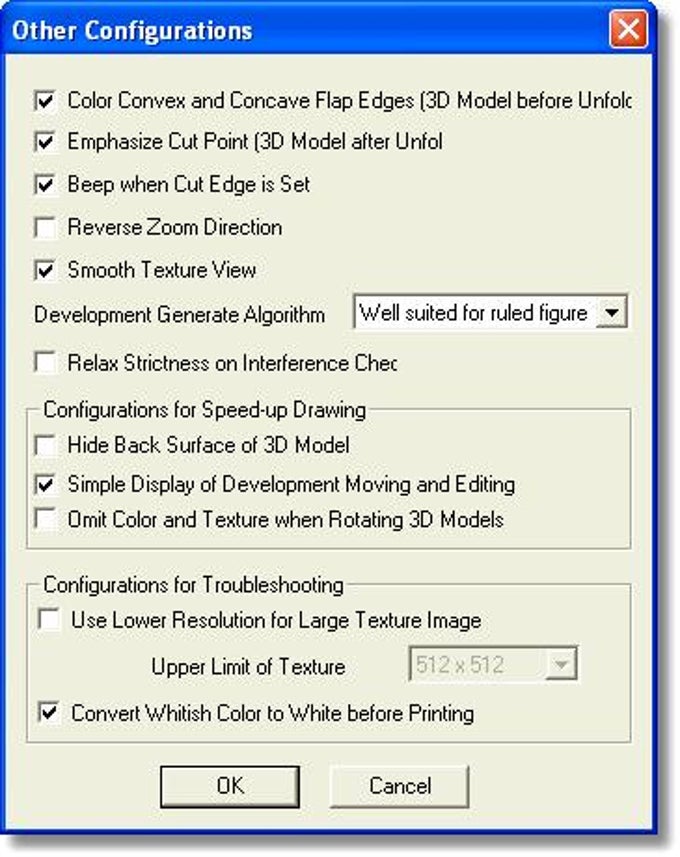Confirm settings with the OK button
The height and width of the screenshot is (857, 680).
coord(230,786)
